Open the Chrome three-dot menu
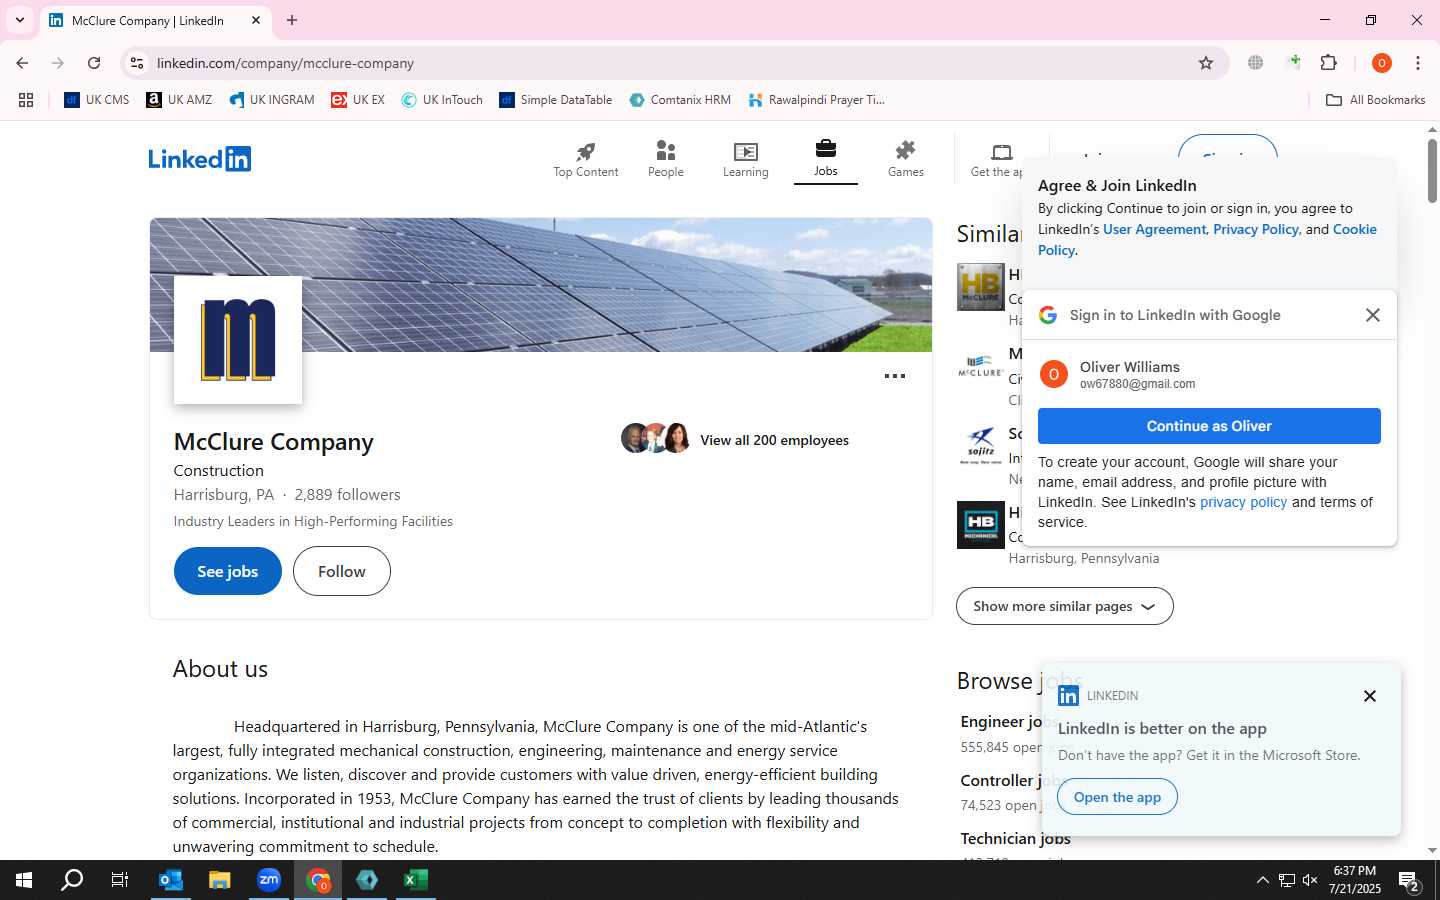This screenshot has width=1440, height=900. pyautogui.click(x=1418, y=63)
